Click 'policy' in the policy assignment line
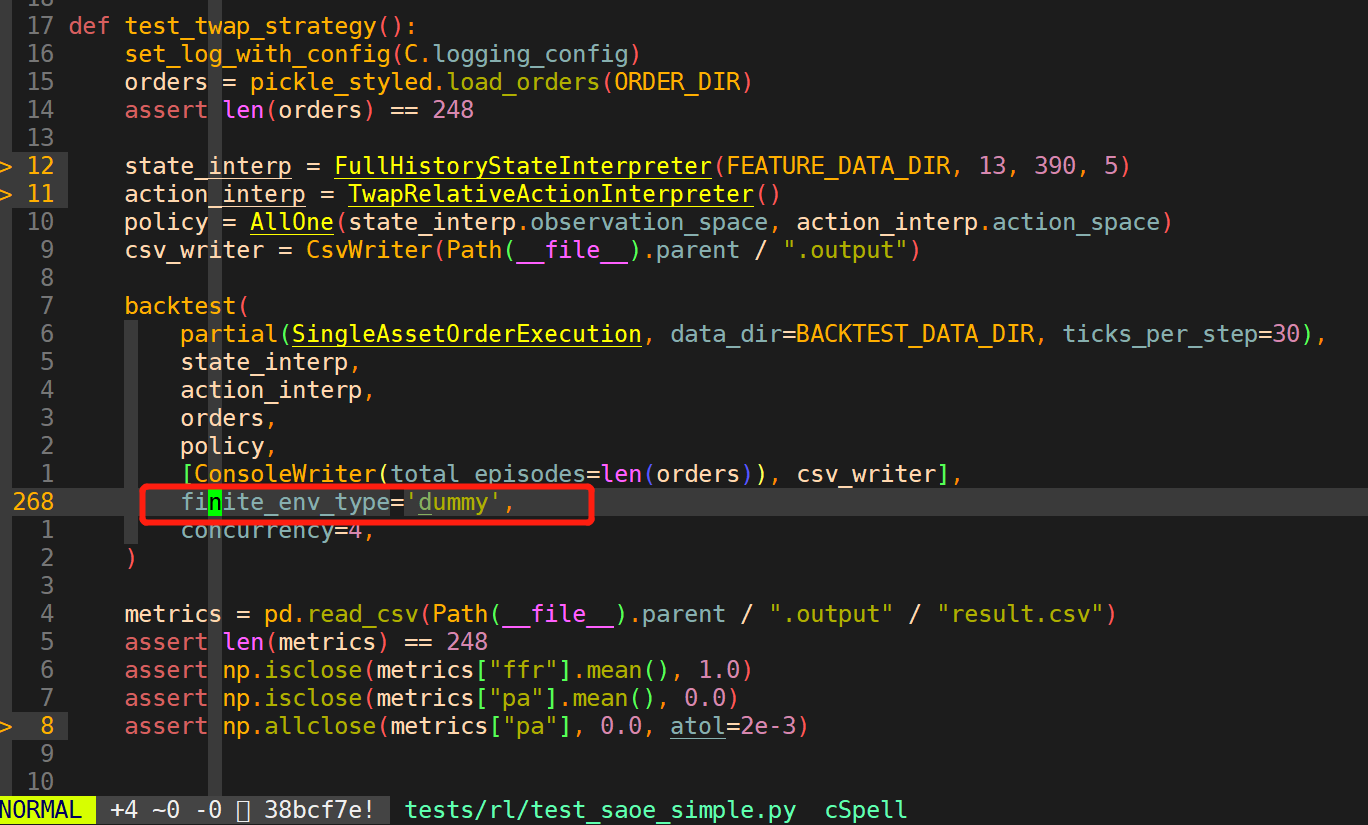 166,221
